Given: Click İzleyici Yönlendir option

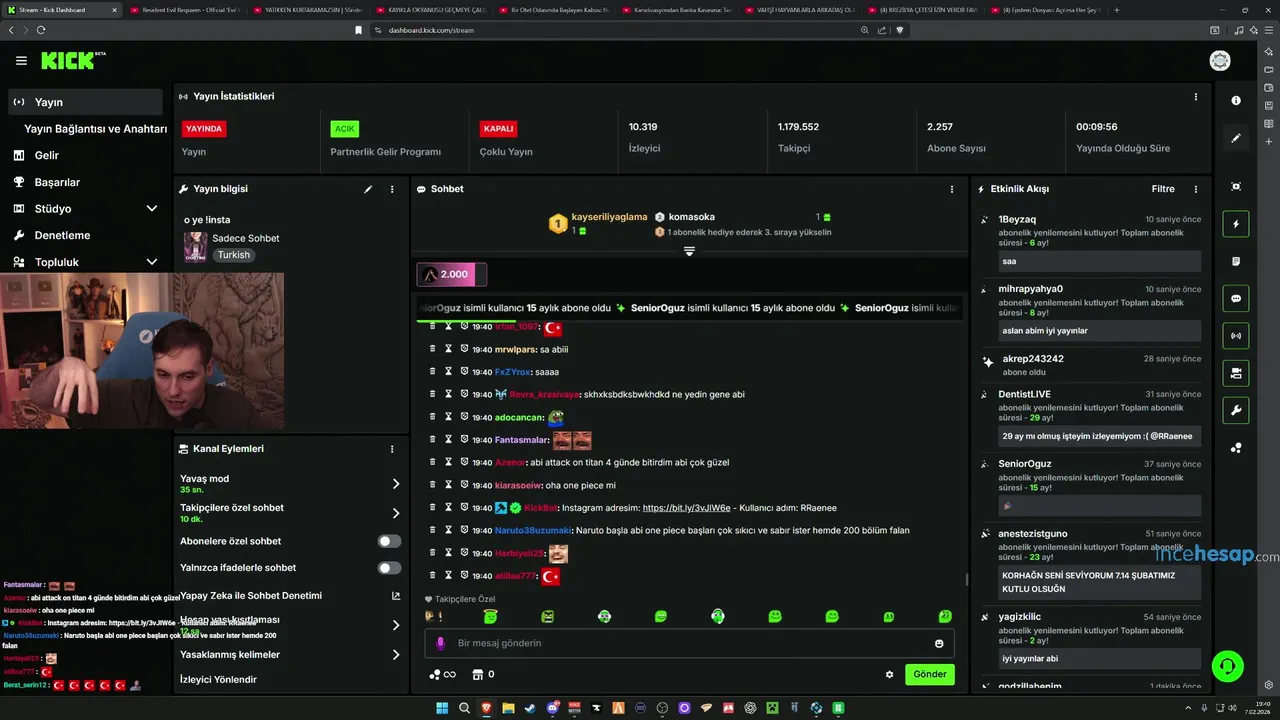Looking at the screenshot, I should 218,680.
